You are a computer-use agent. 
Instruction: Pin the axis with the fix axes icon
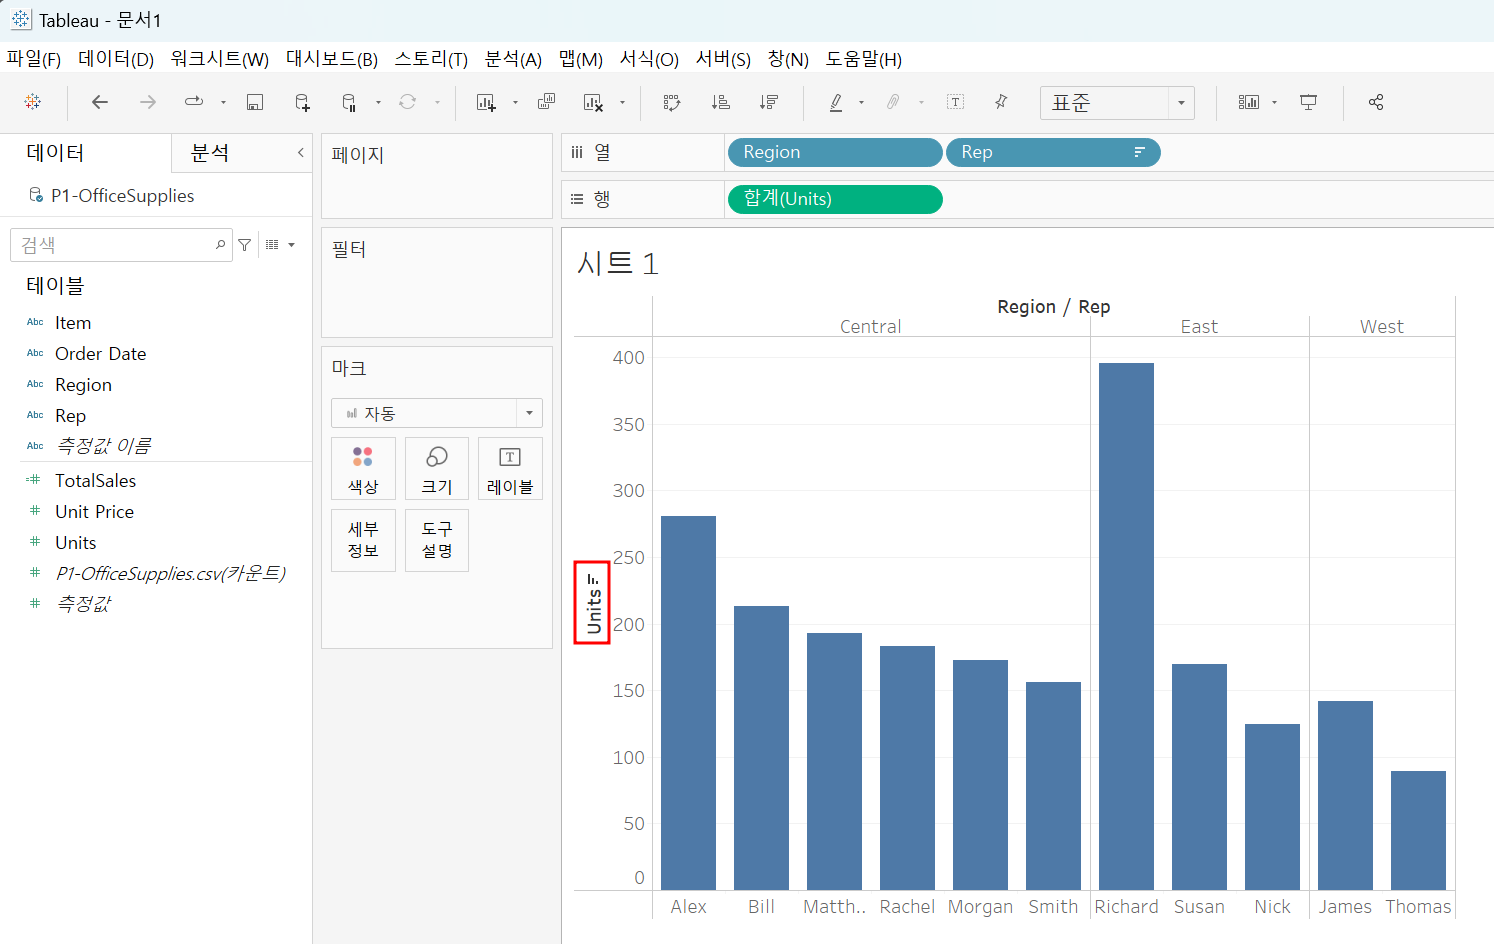tap(1001, 102)
